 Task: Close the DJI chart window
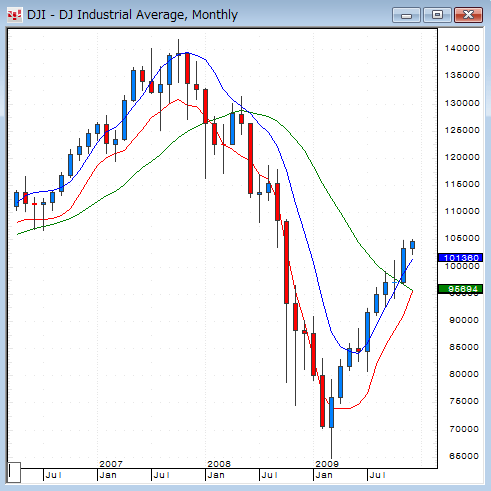click(x=468, y=15)
